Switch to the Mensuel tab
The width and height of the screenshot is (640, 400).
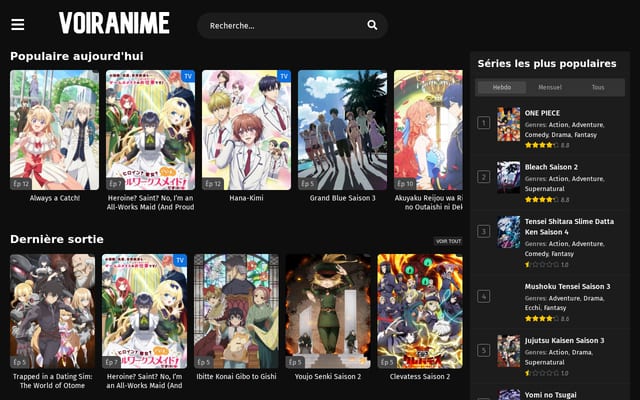pos(550,87)
